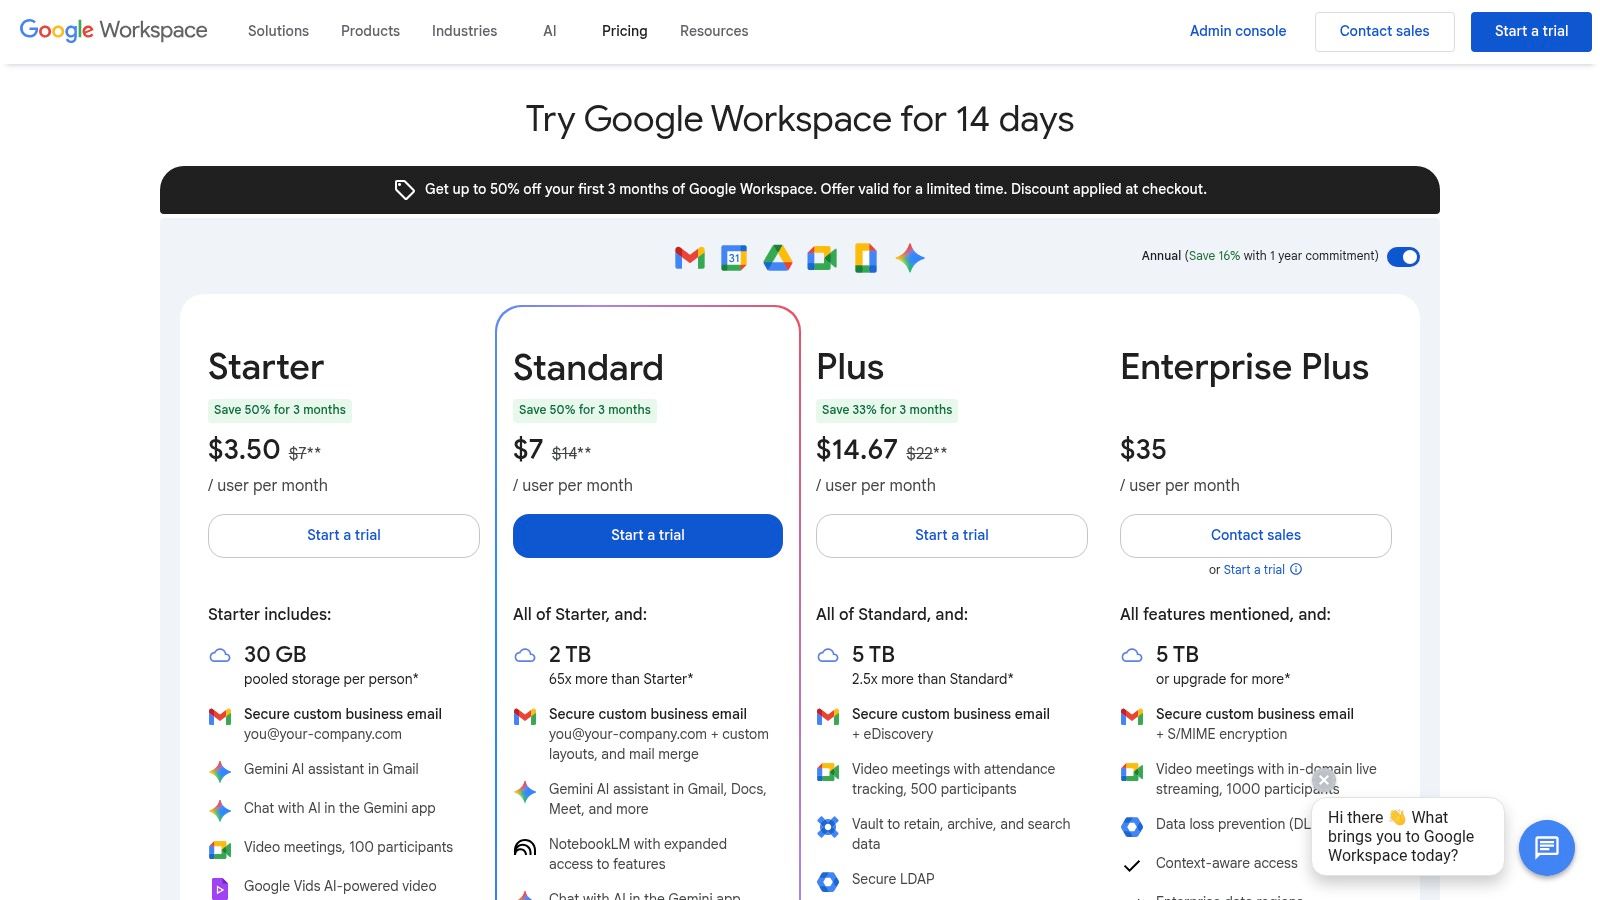Select the AI menu item
The image size is (1600, 900).
(x=549, y=31)
